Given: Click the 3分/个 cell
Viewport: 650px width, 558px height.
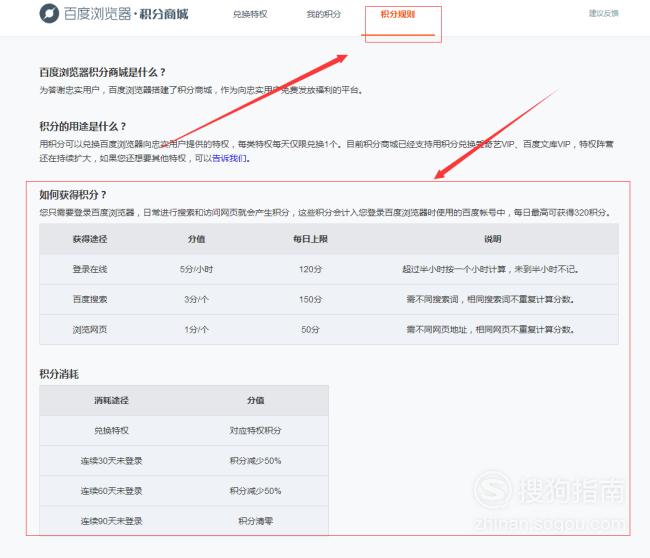Looking at the screenshot, I should pos(196,299).
